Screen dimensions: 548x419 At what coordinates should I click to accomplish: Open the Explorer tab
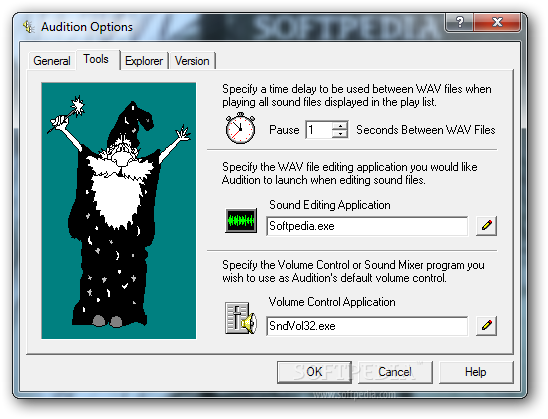click(144, 61)
